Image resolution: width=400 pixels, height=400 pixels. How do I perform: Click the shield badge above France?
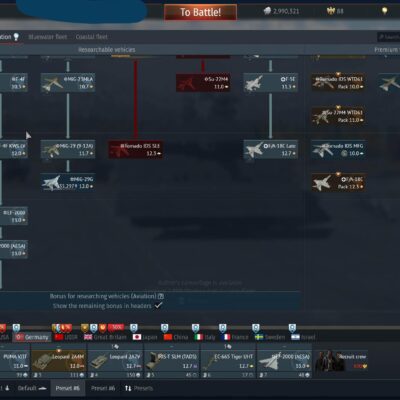223,328
